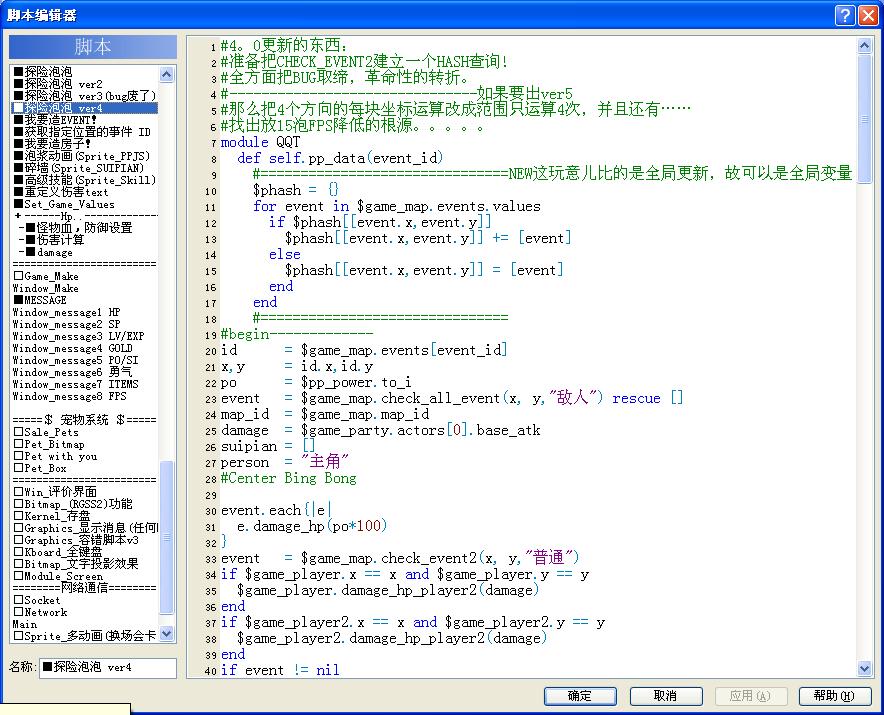The height and width of the screenshot is (715, 884).
Task: Click the 名称 script name input field
Action: click(x=108, y=668)
